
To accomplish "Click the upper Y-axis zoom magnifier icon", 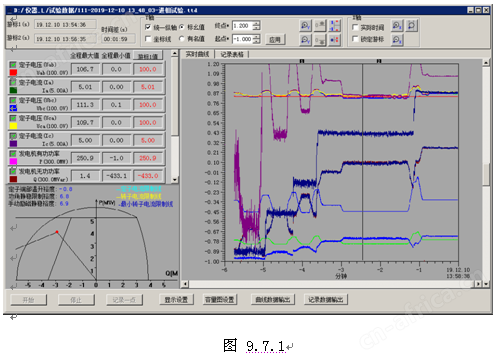I will pos(306,26).
